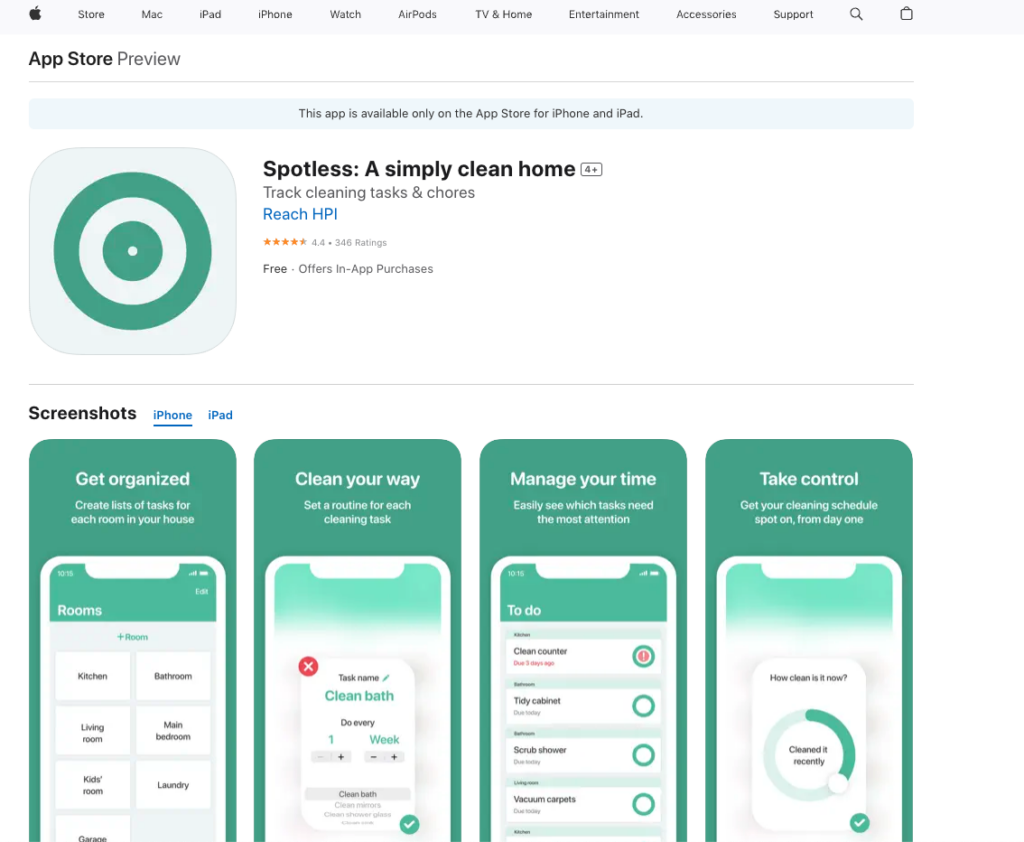Click the pencil edit icon beside Task name
1024x842 pixels.
click(386, 677)
